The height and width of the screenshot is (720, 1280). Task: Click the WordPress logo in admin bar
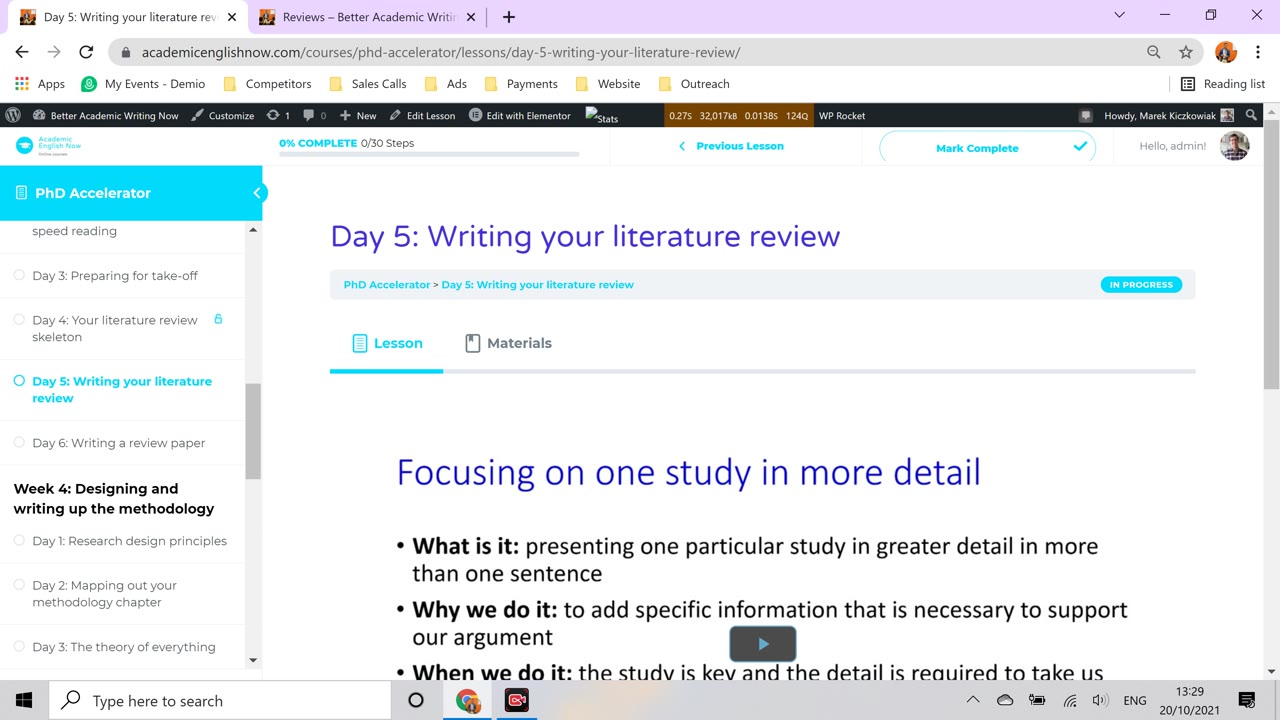click(13, 115)
